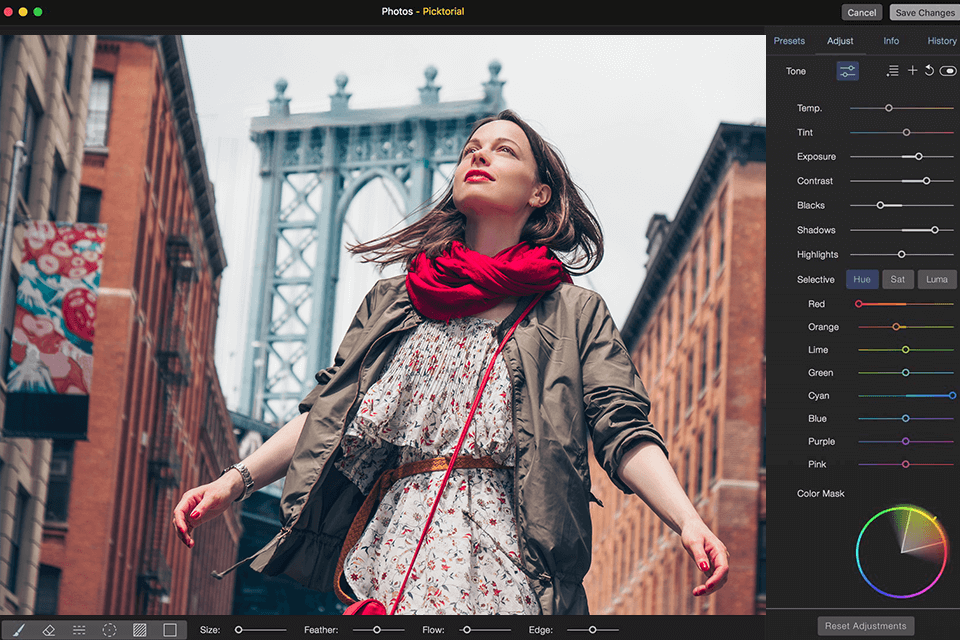Select the radial dashed-circle mask tool
Screen dimensions: 960x640
point(109,630)
